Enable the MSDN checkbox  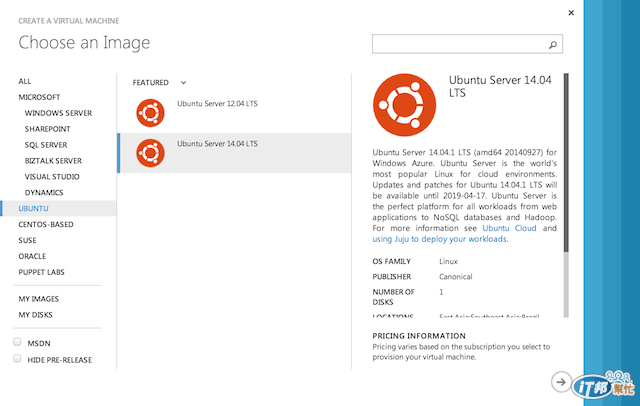tap(17, 342)
